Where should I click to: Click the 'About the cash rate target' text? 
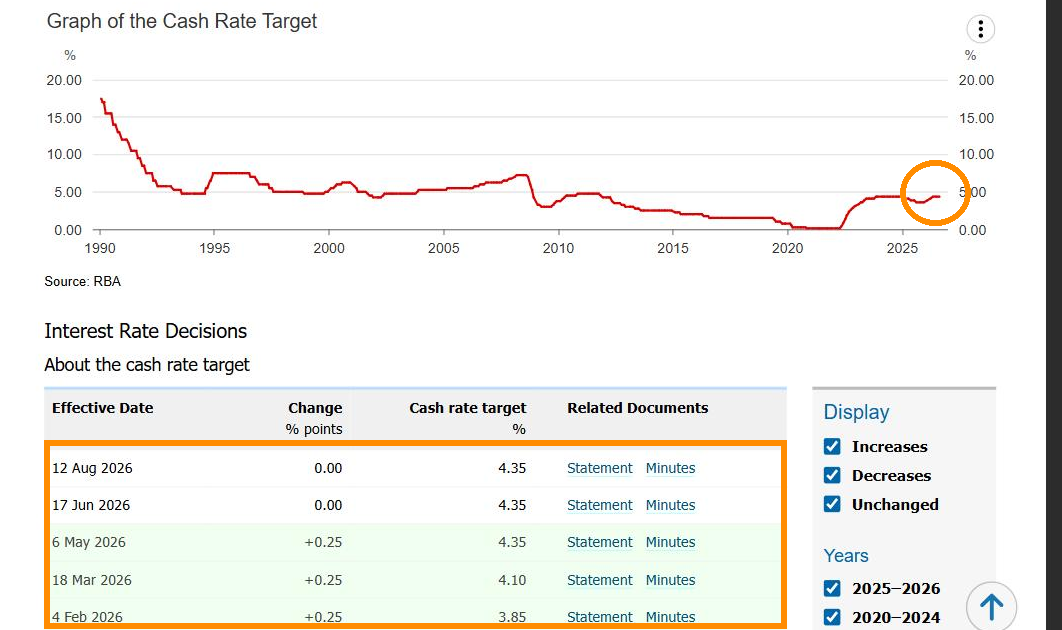coord(147,364)
